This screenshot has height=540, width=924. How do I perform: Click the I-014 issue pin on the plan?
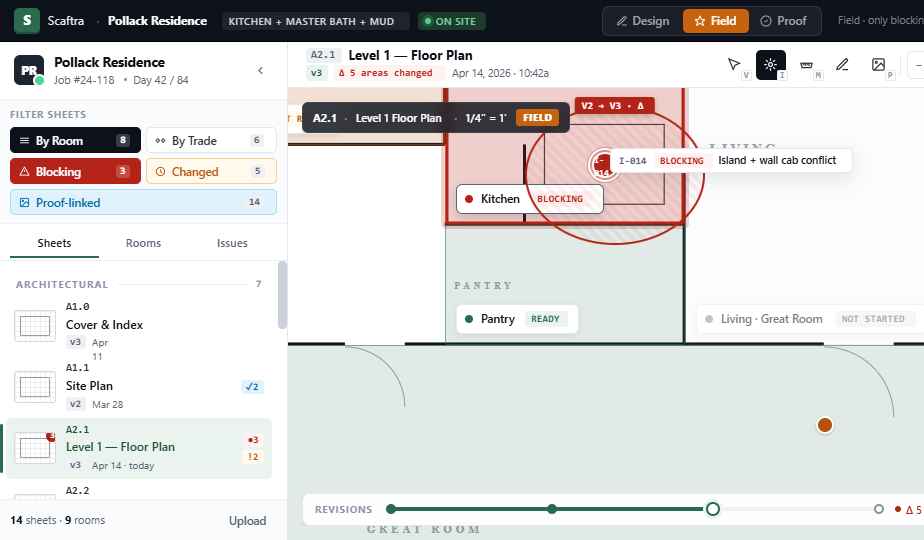click(x=603, y=163)
